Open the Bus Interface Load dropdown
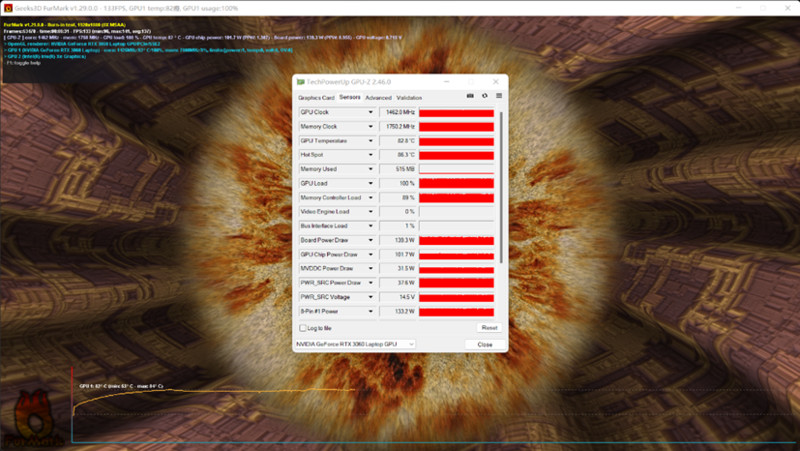The height and width of the screenshot is (451, 800). point(370,226)
